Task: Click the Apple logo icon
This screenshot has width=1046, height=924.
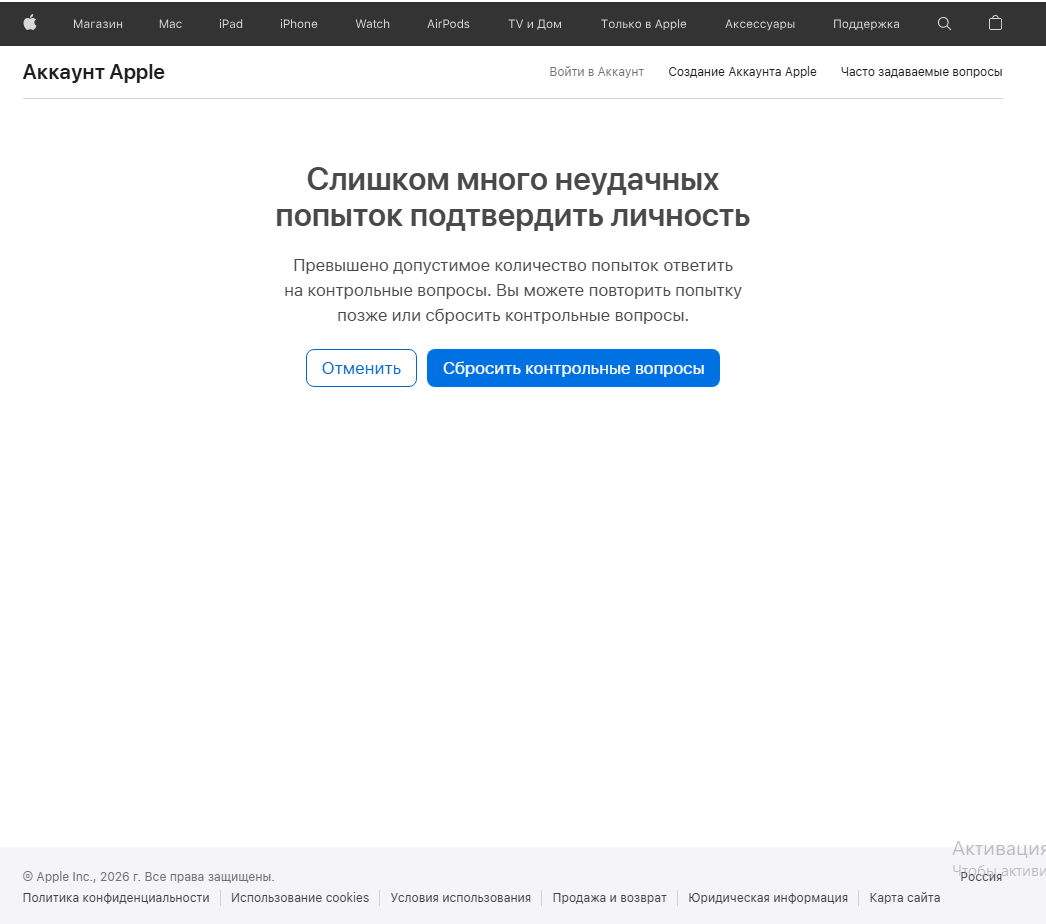Action: [x=29, y=23]
